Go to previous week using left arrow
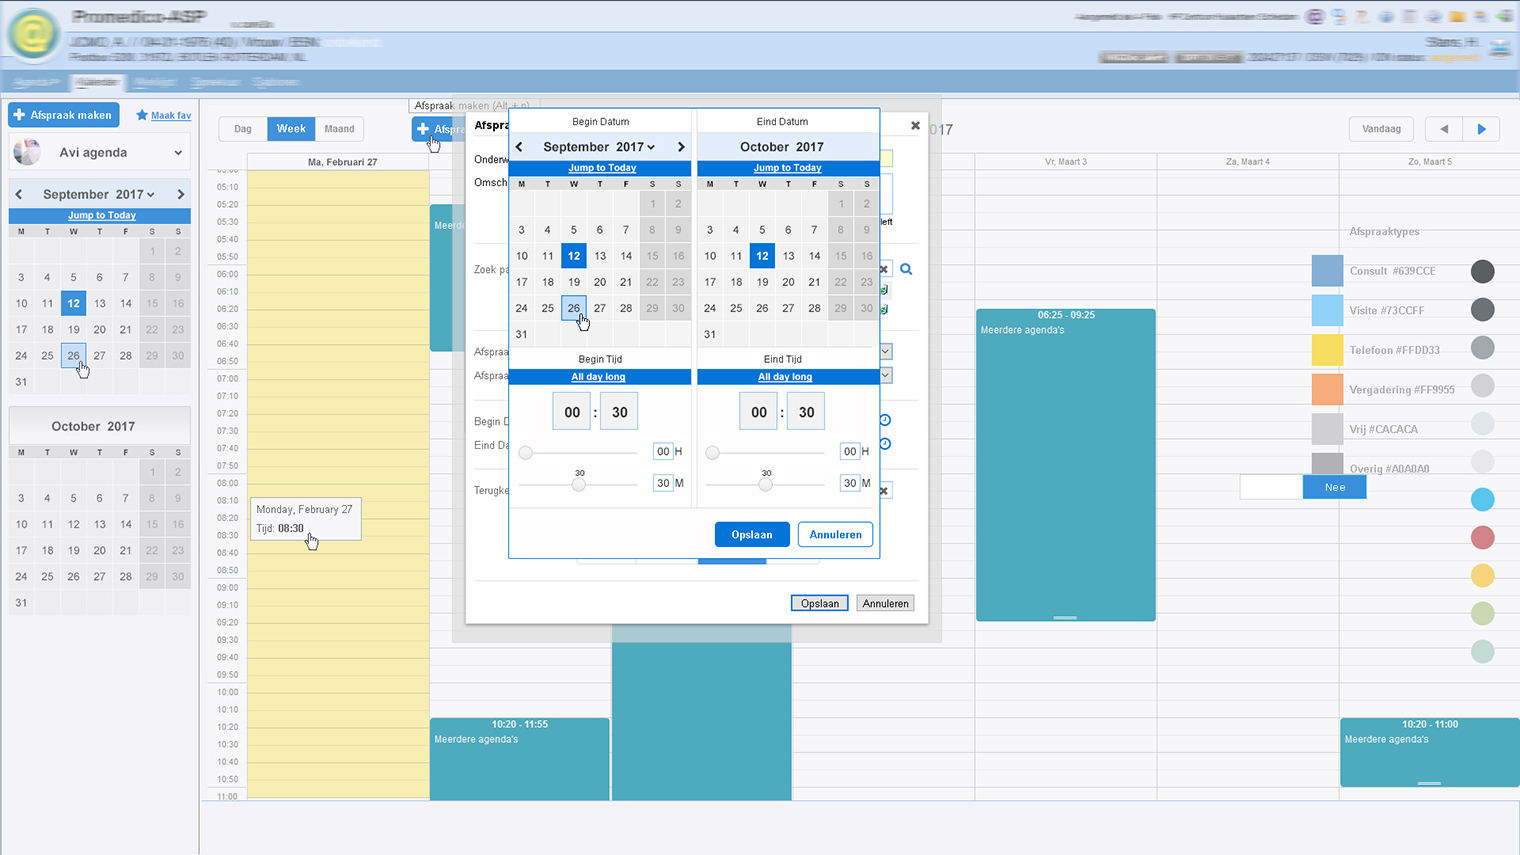Viewport: 1520px width, 855px height. (1443, 129)
